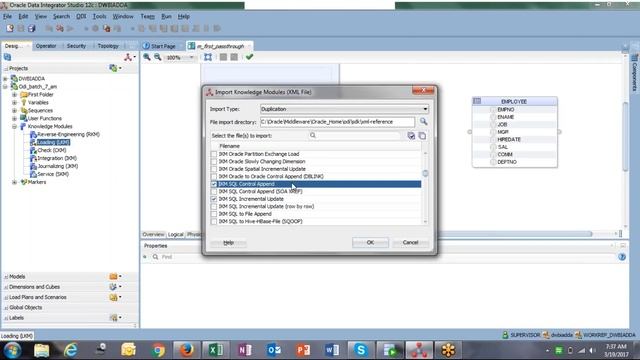Open Word from the taskbar

click(332, 350)
